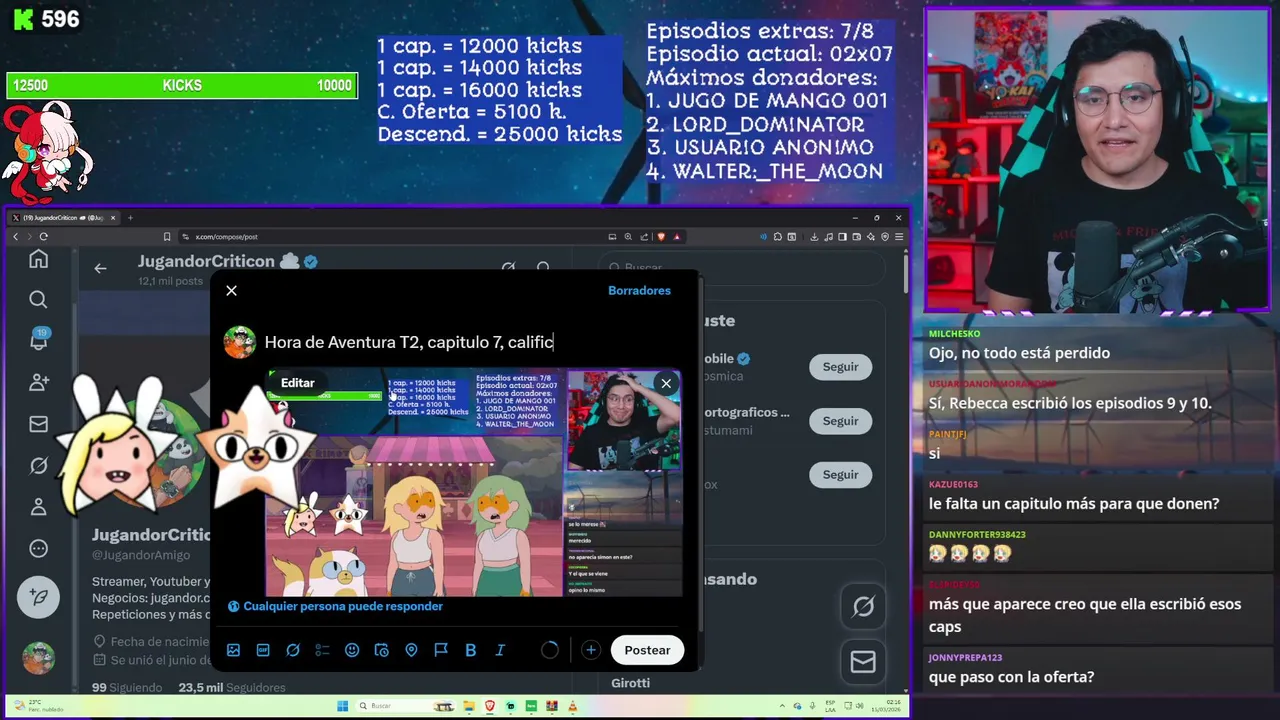Click 99 Siguiendo link
1280x720 pixels.
click(127, 688)
